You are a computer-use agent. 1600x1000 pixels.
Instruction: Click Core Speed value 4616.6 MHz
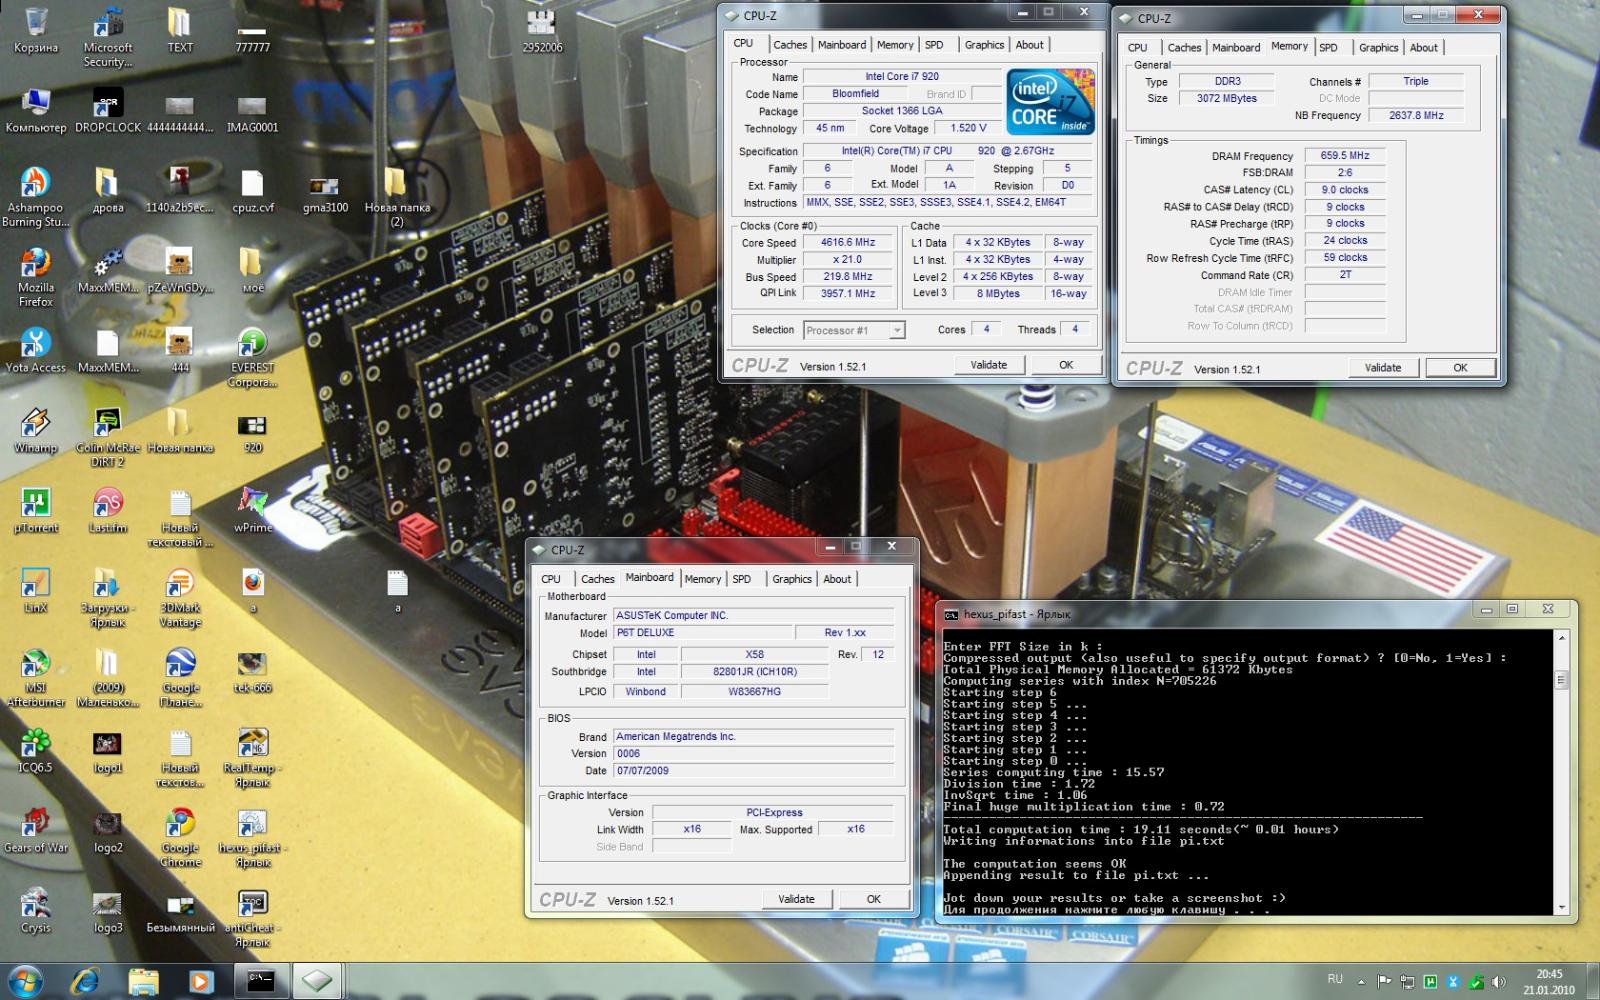[x=849, y=243]
